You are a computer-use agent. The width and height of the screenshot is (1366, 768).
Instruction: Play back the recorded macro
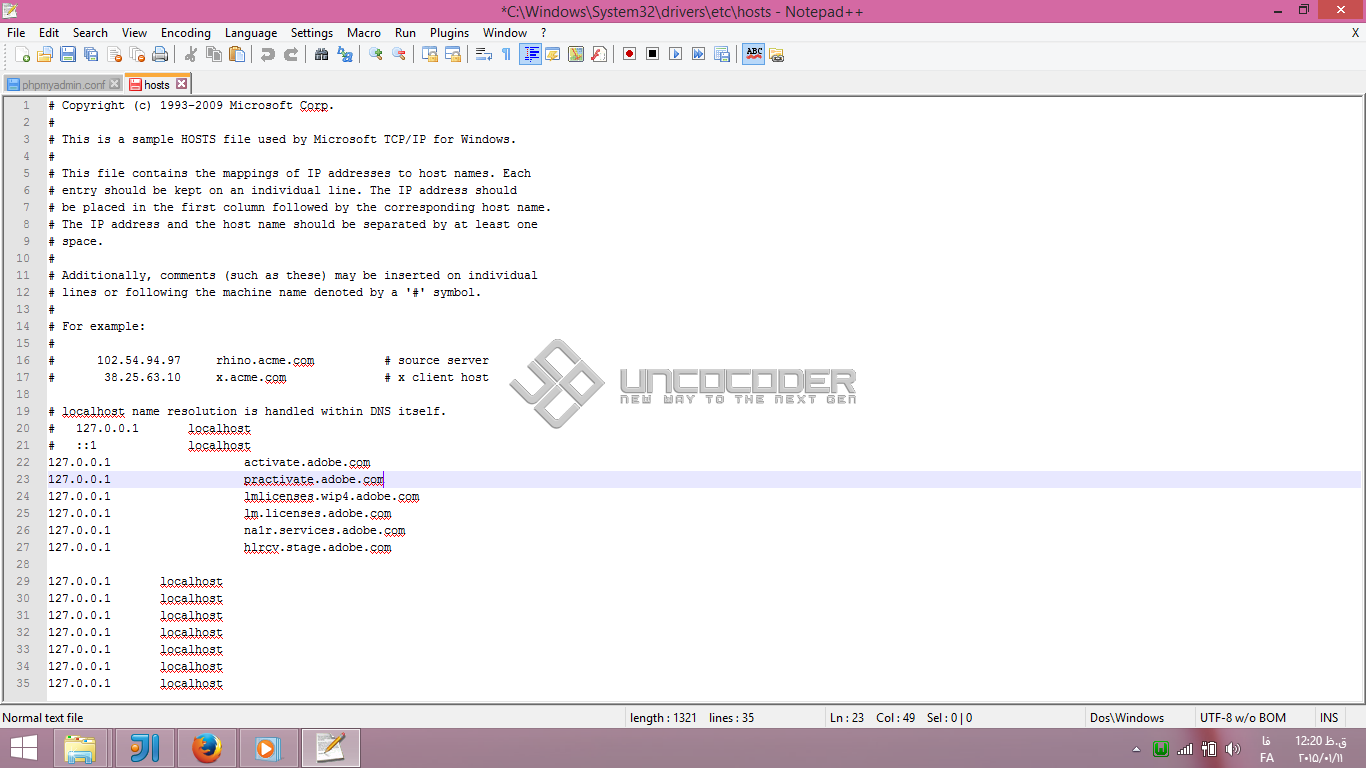pos(675,54)
